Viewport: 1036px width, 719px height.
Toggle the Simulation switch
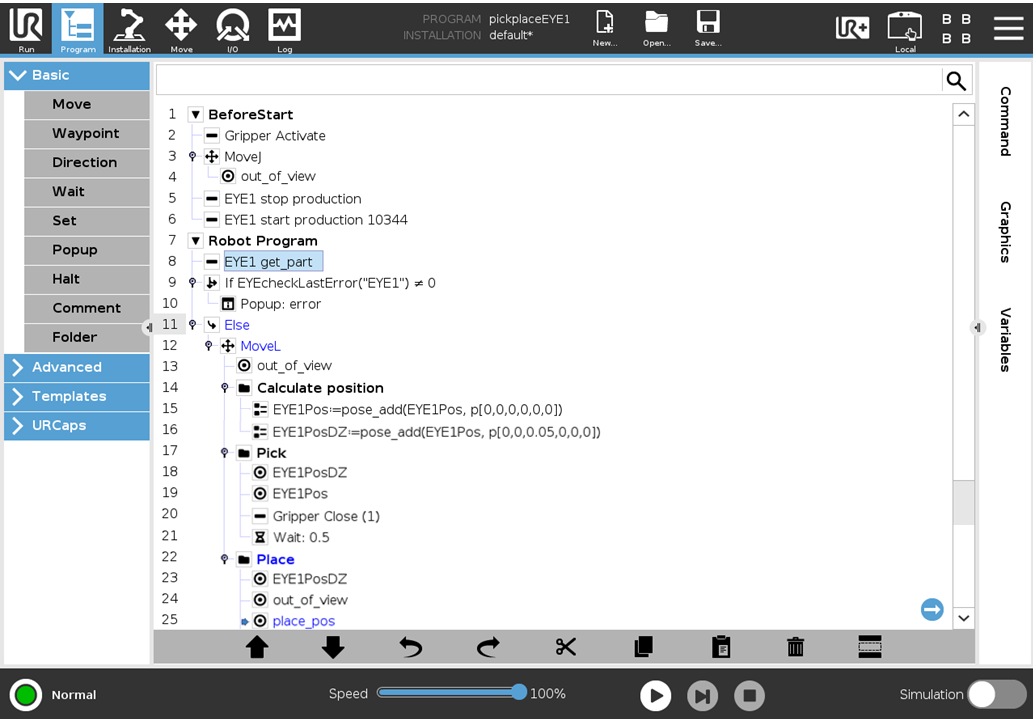[x=996, y=695]
